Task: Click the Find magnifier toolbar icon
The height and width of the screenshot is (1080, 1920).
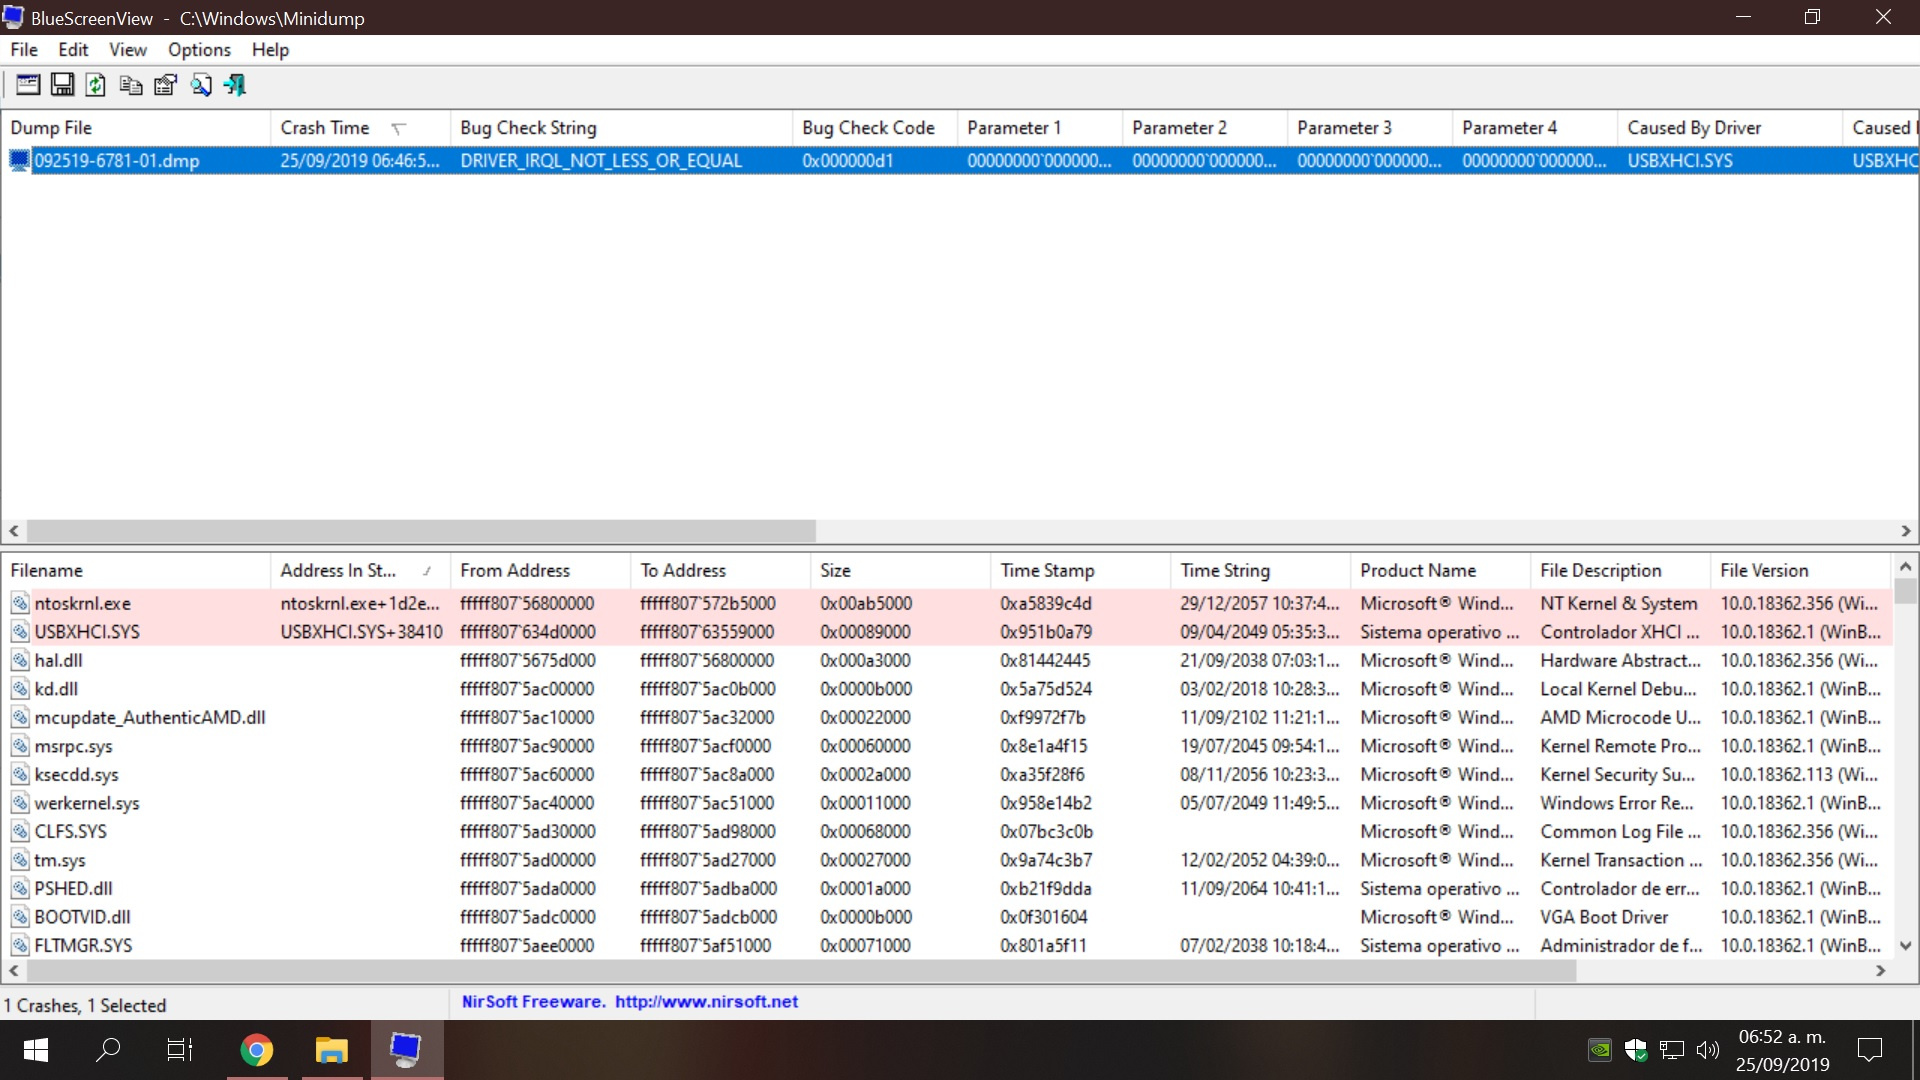Action: 200,85
